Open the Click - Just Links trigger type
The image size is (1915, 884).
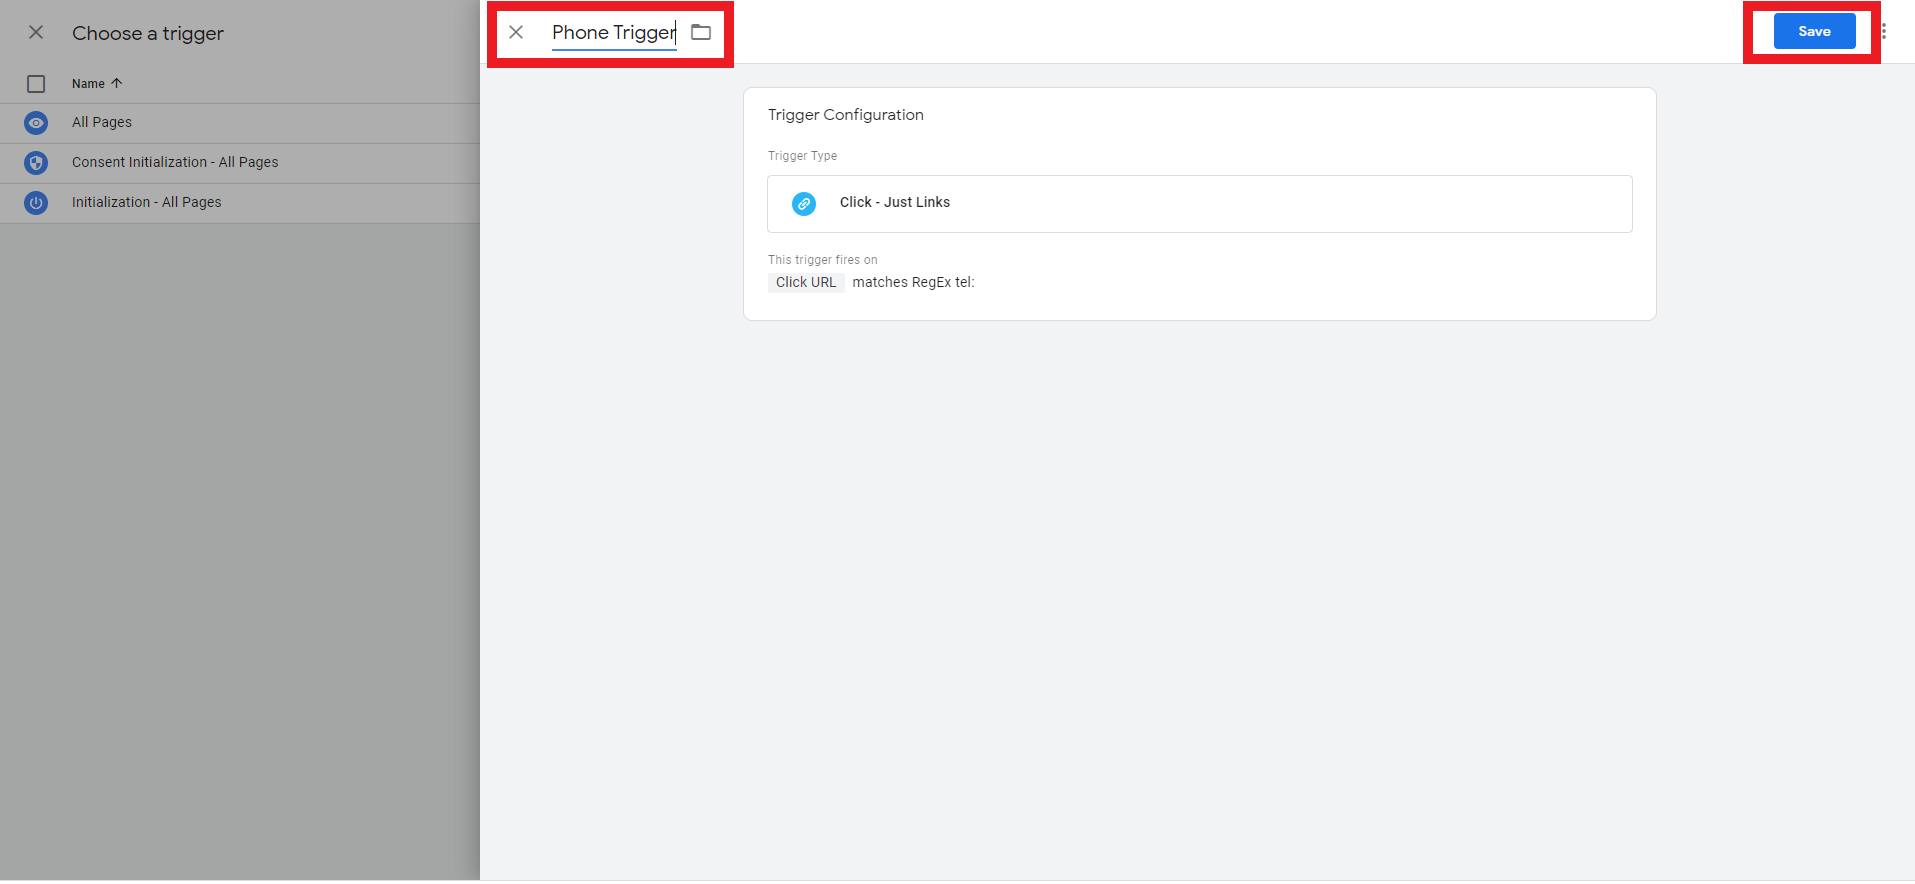(1198, 203)
